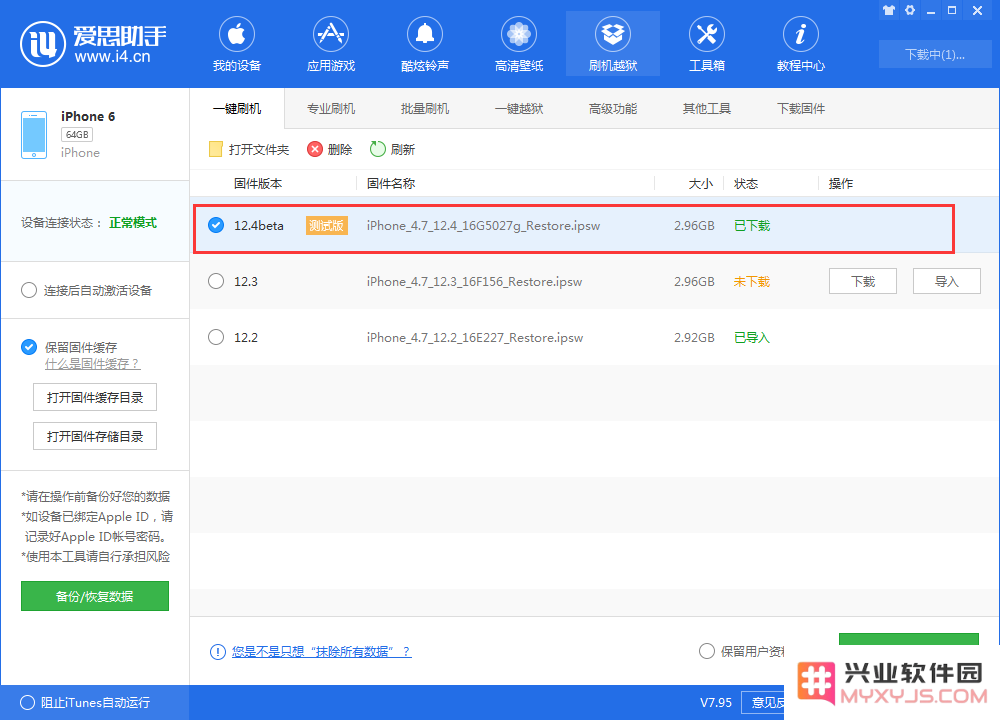The width and height of the screenshot is (1000, 720).
Task: Open 刷机越狱 flash and jailbreak section
Action: click(613, 44)
